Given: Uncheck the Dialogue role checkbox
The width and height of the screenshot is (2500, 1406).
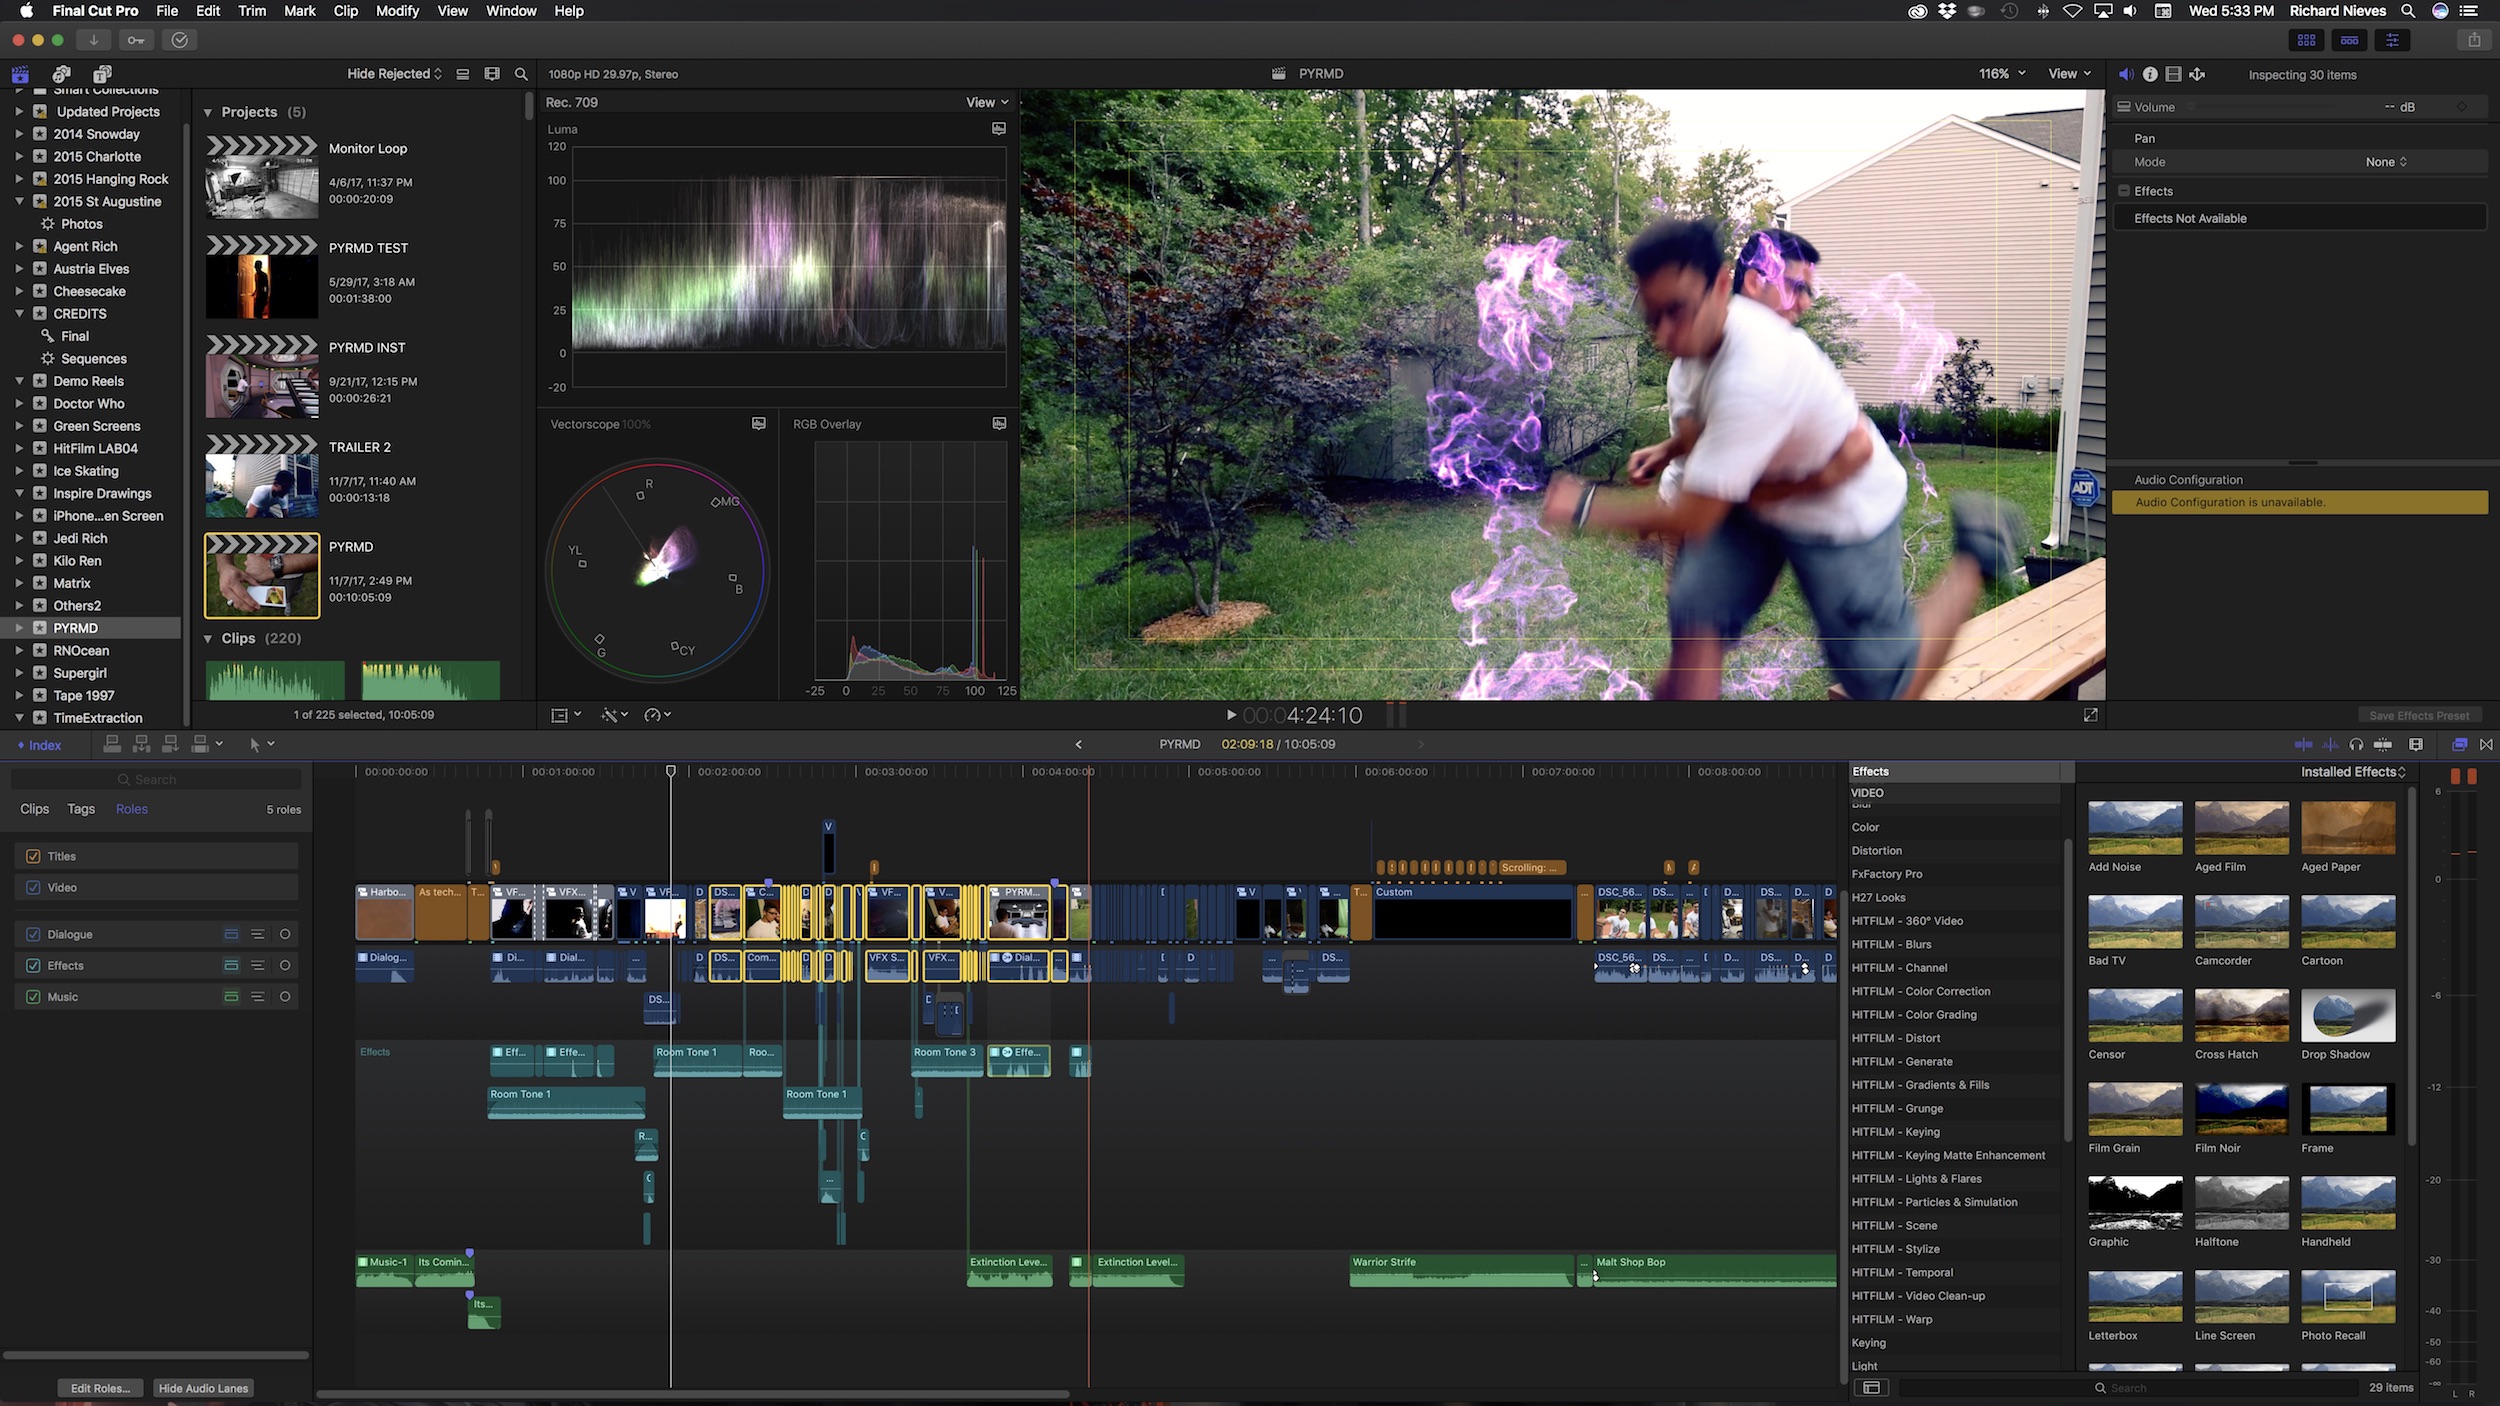Looking at the screenshot, I should 33,934.
